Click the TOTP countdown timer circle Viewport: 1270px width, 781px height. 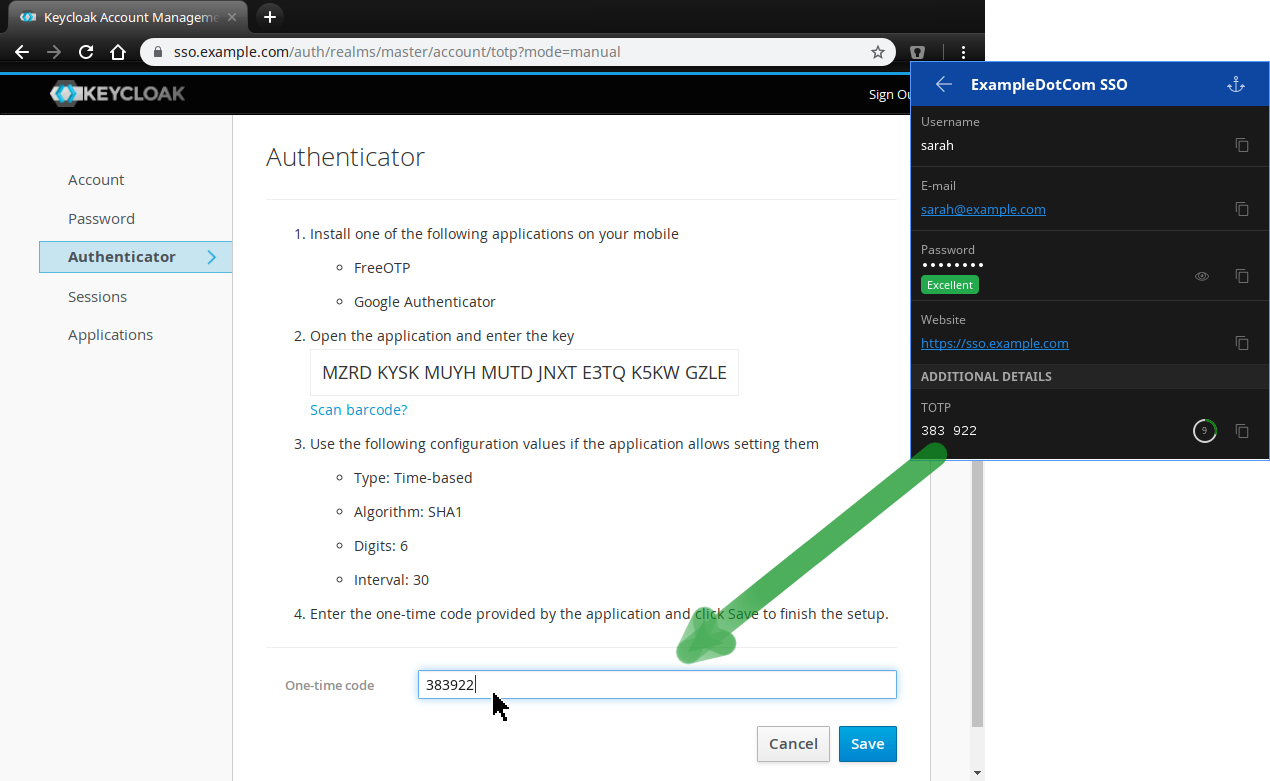tap(1204, 431)
